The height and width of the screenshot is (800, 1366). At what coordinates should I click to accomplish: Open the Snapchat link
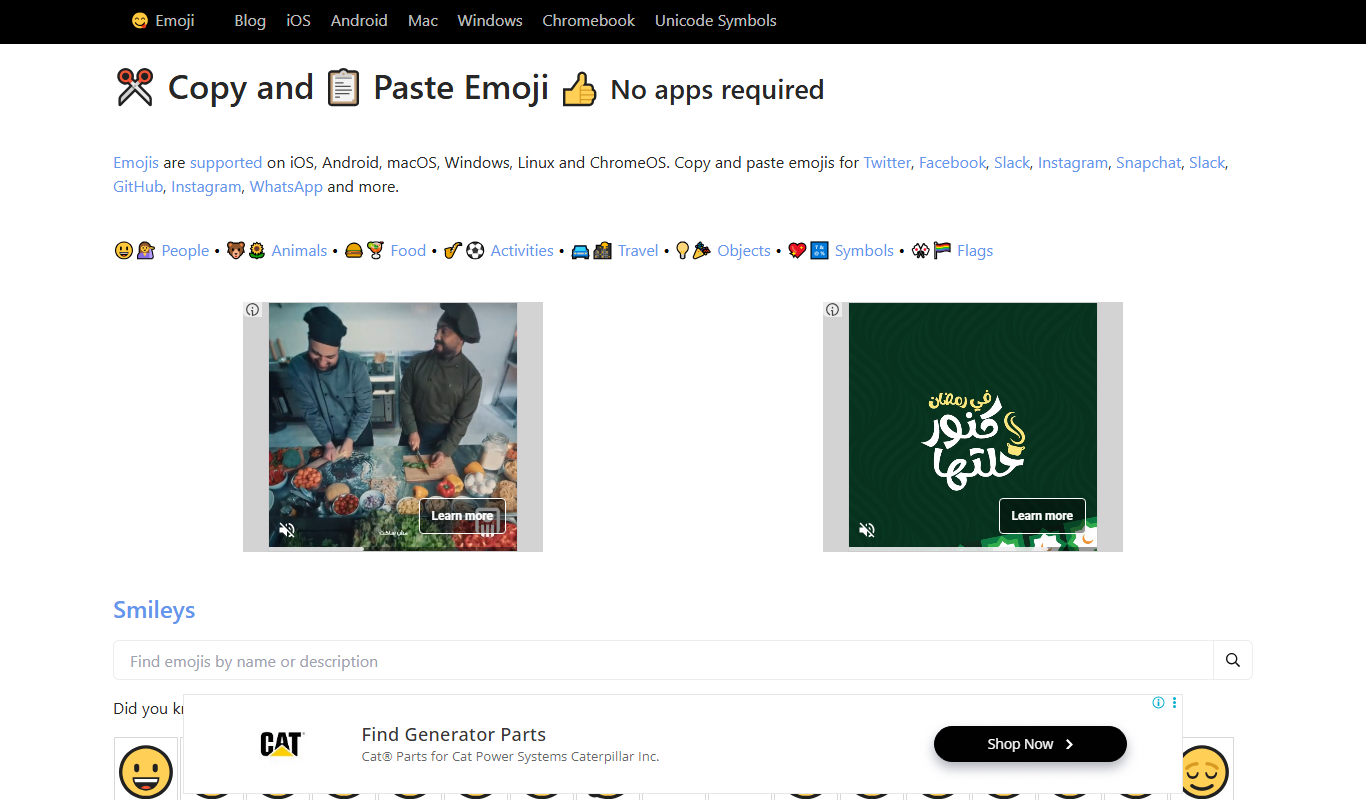[1148, 162]
